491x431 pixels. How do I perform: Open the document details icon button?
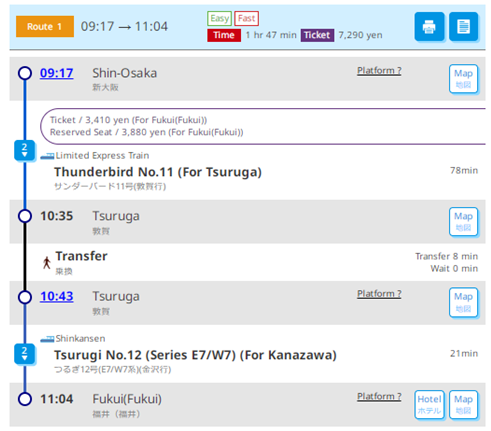pyautogui.click(x=464, y=27)
